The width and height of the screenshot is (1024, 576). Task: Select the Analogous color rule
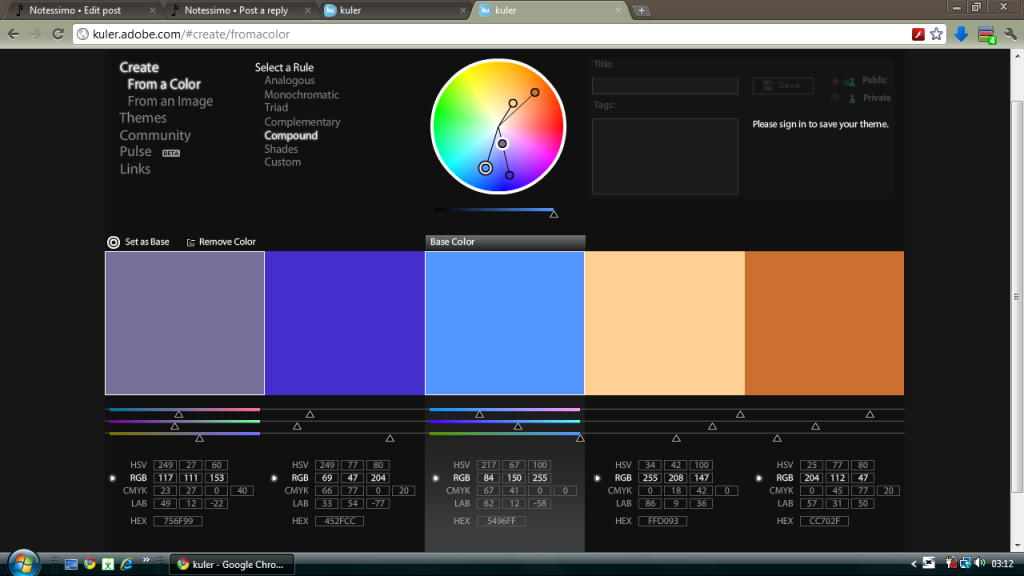(289, 80)
